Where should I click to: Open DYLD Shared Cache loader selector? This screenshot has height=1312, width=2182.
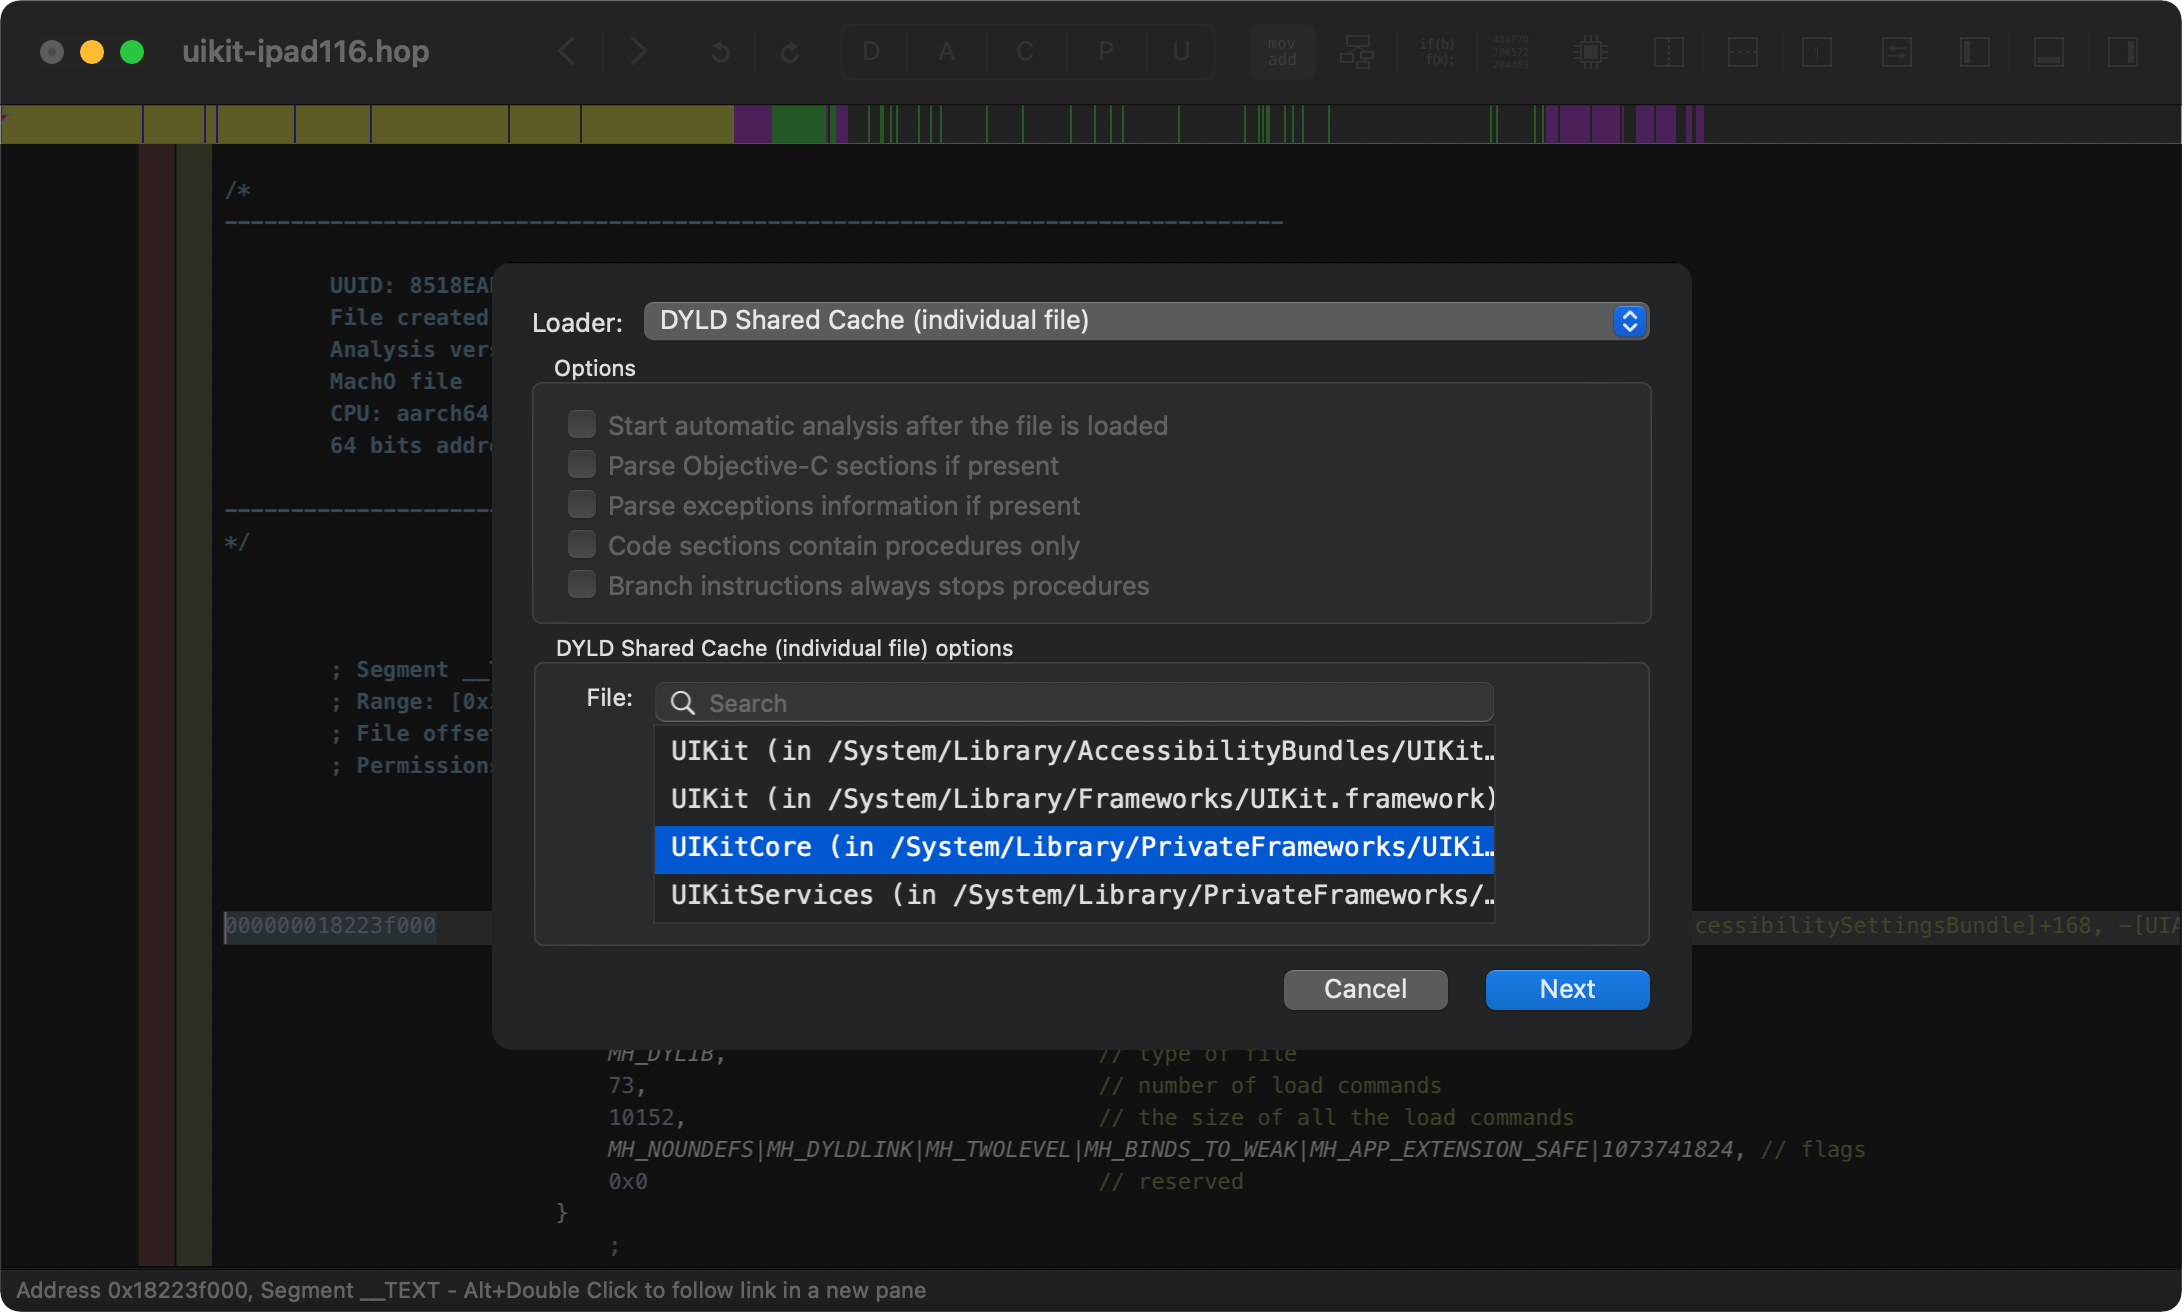click(x=1146, y=323)
